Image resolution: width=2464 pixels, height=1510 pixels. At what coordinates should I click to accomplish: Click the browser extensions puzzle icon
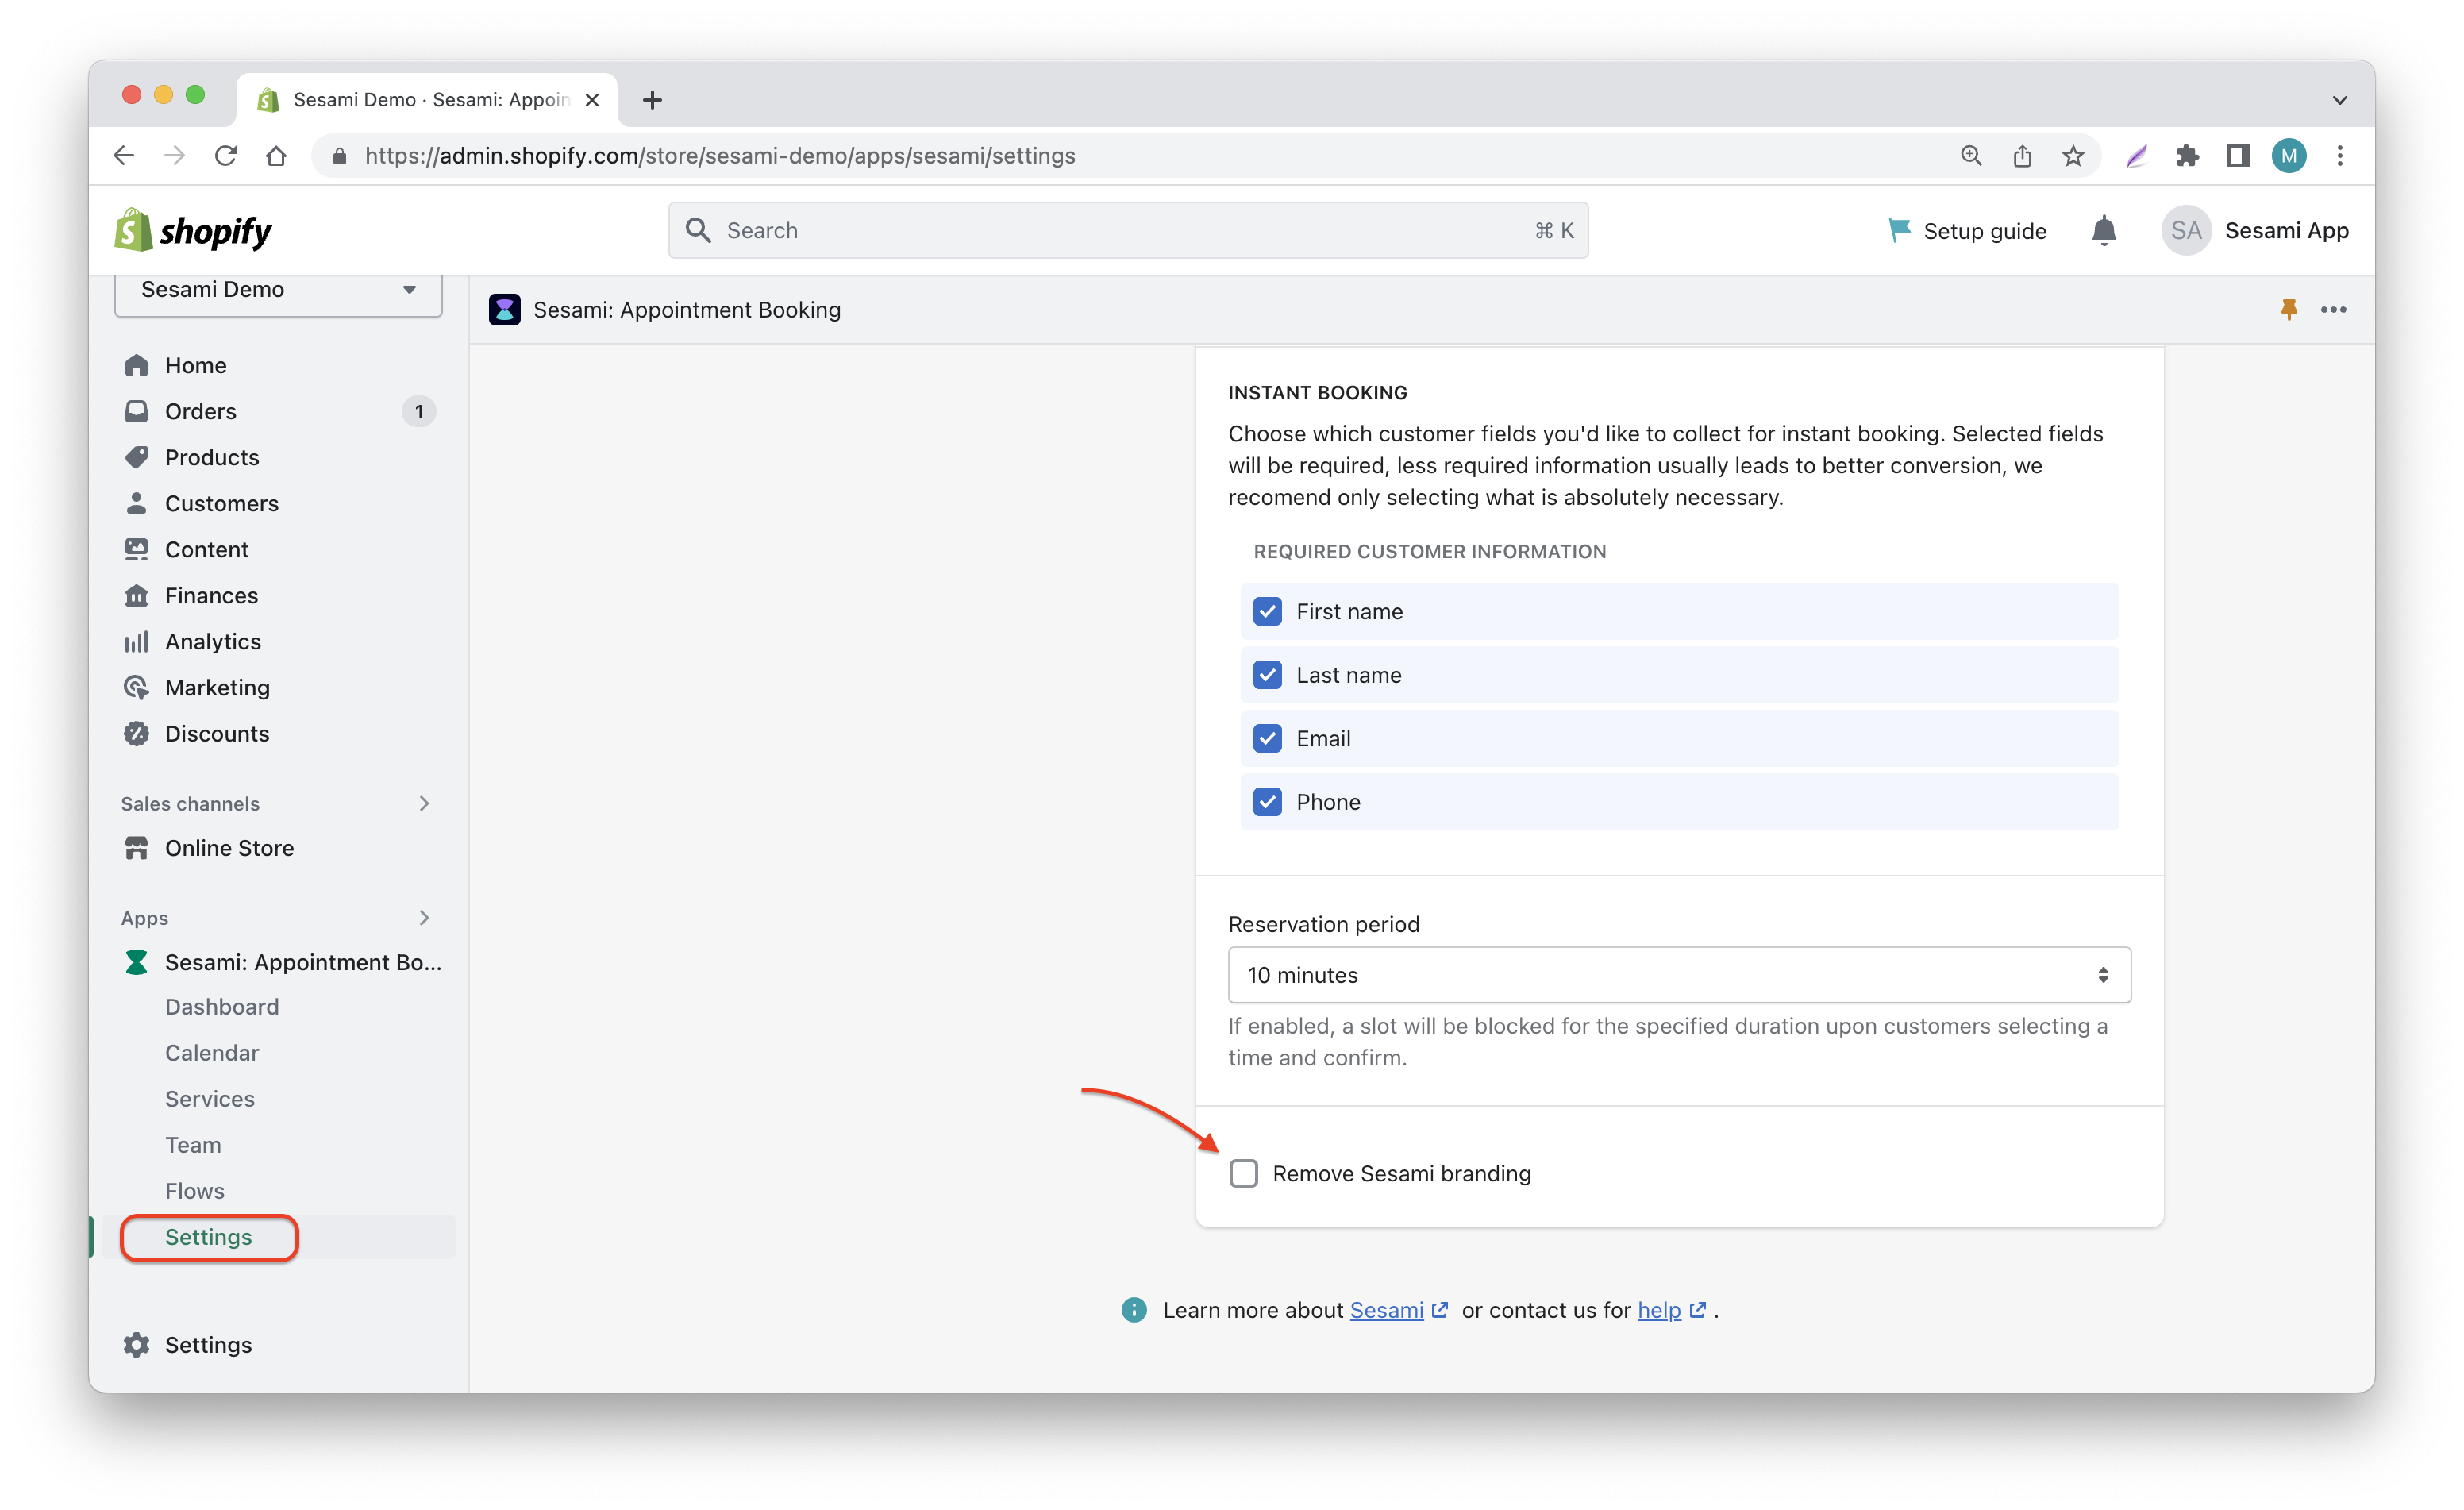tap(2187, 156)
